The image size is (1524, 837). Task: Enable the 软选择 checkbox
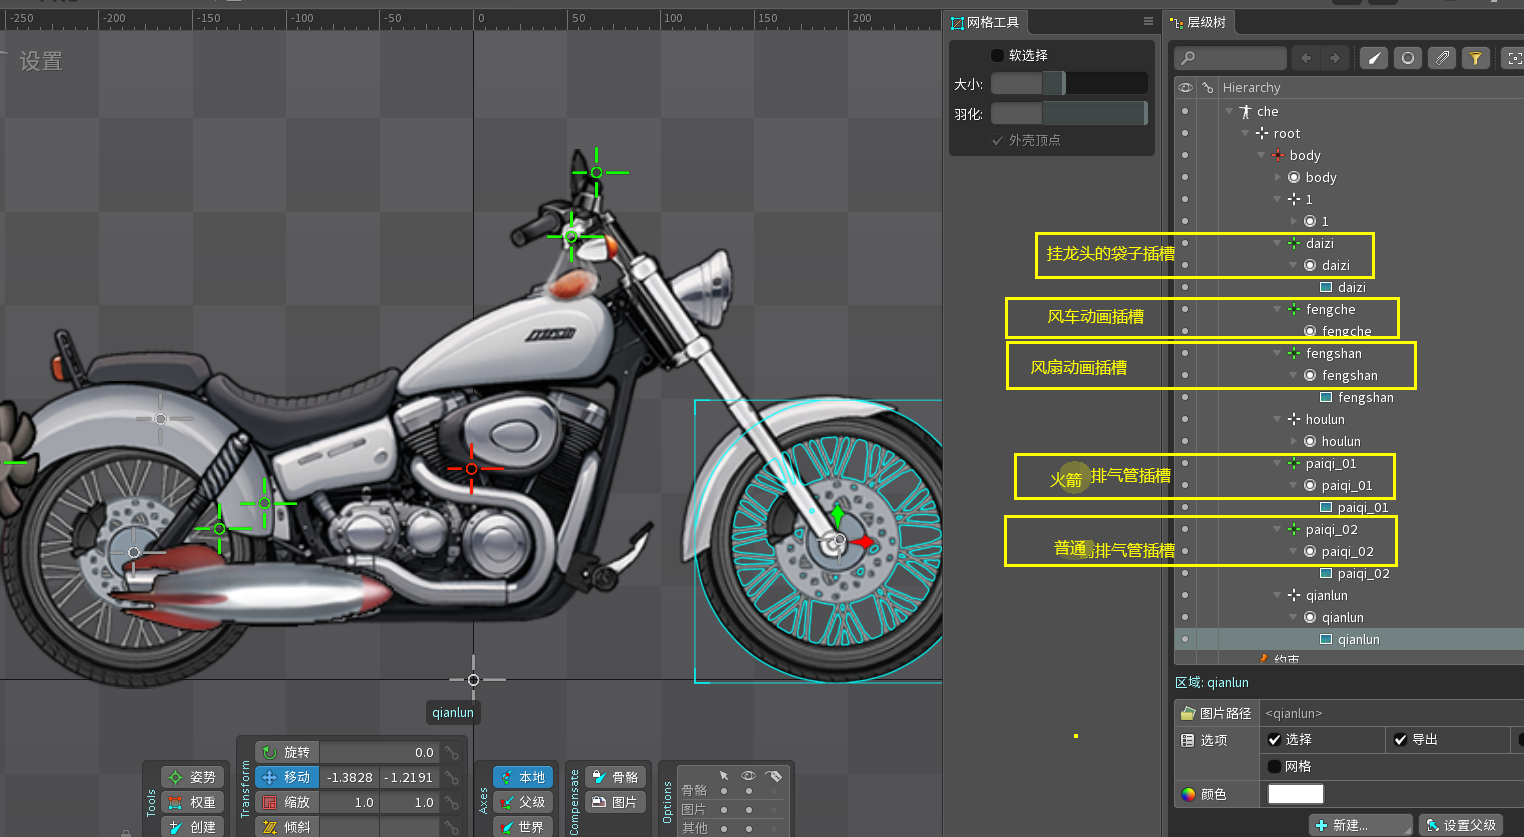click(997, 55)
